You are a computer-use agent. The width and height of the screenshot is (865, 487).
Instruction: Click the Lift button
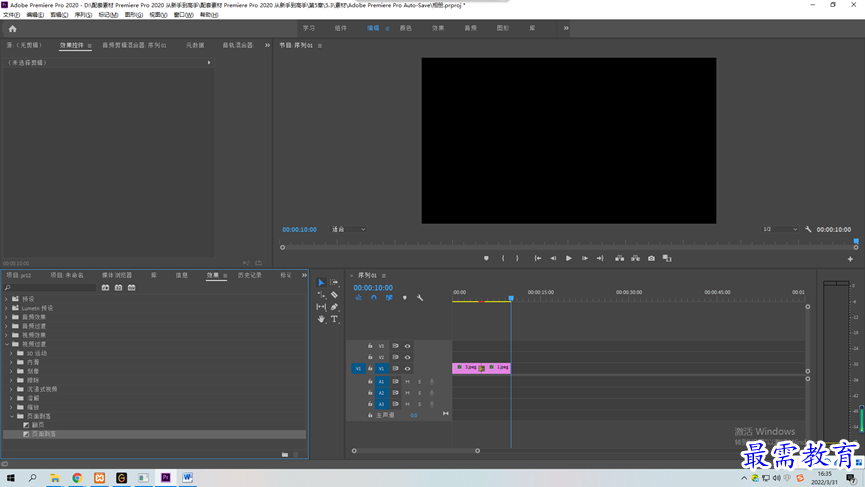[x=620, y=258]
